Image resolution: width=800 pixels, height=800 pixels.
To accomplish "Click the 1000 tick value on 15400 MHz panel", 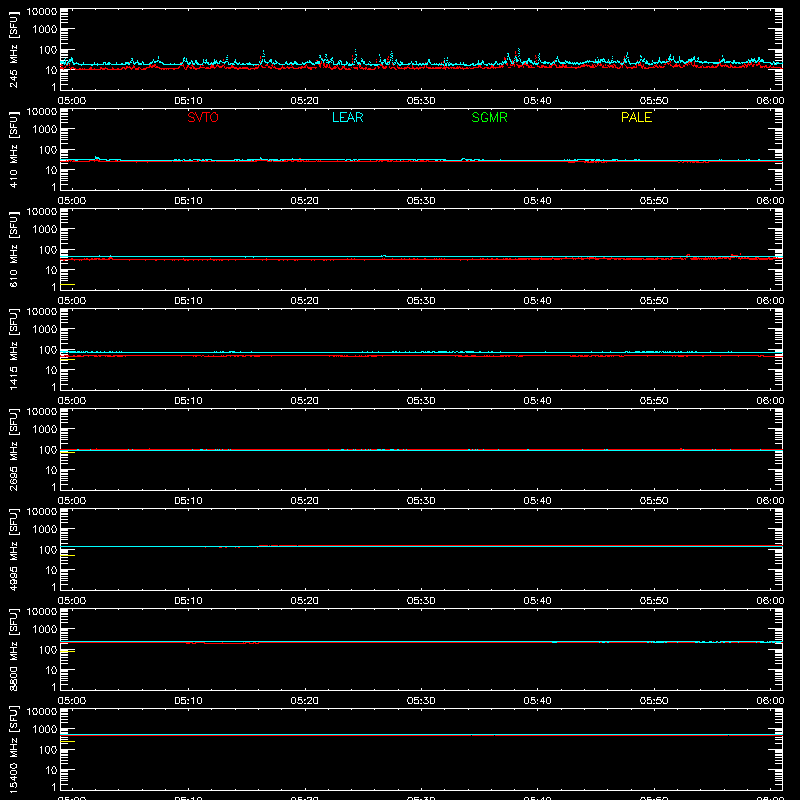I will click(45, 730).
